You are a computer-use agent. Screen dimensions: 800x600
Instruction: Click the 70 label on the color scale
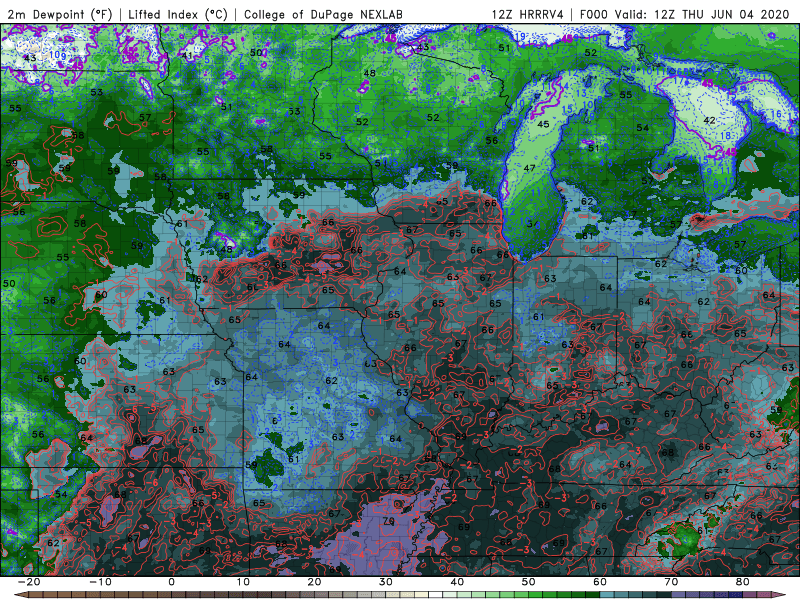pos(671,582)
